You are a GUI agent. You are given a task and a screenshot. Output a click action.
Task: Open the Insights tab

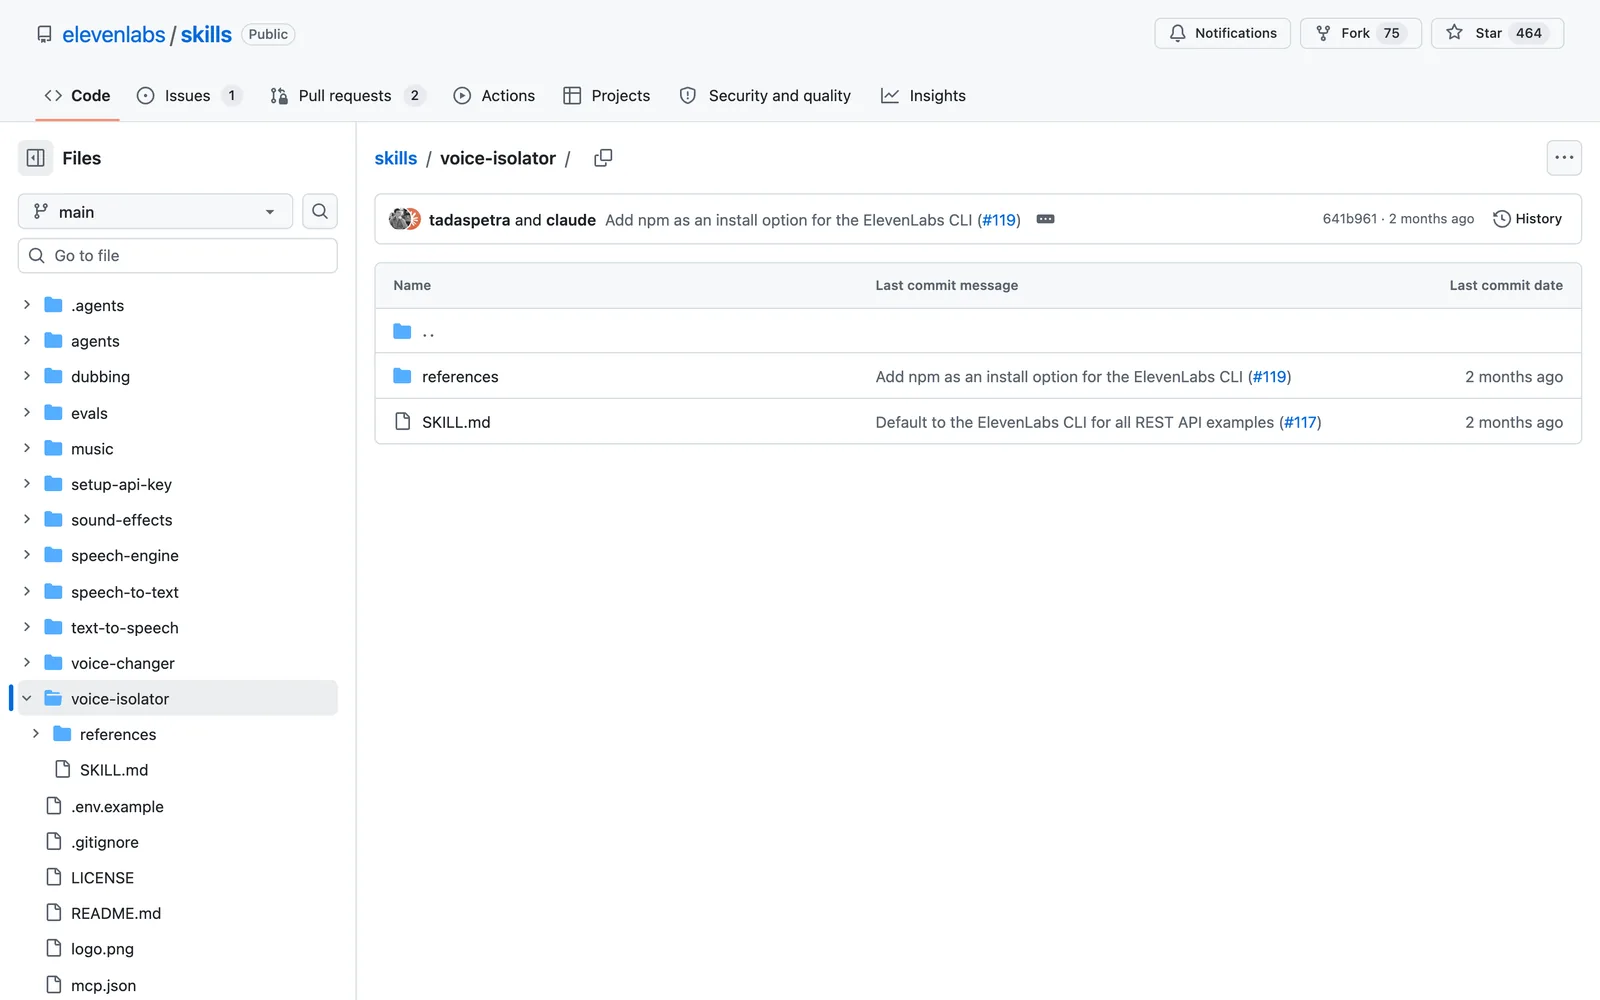point(923,96)
